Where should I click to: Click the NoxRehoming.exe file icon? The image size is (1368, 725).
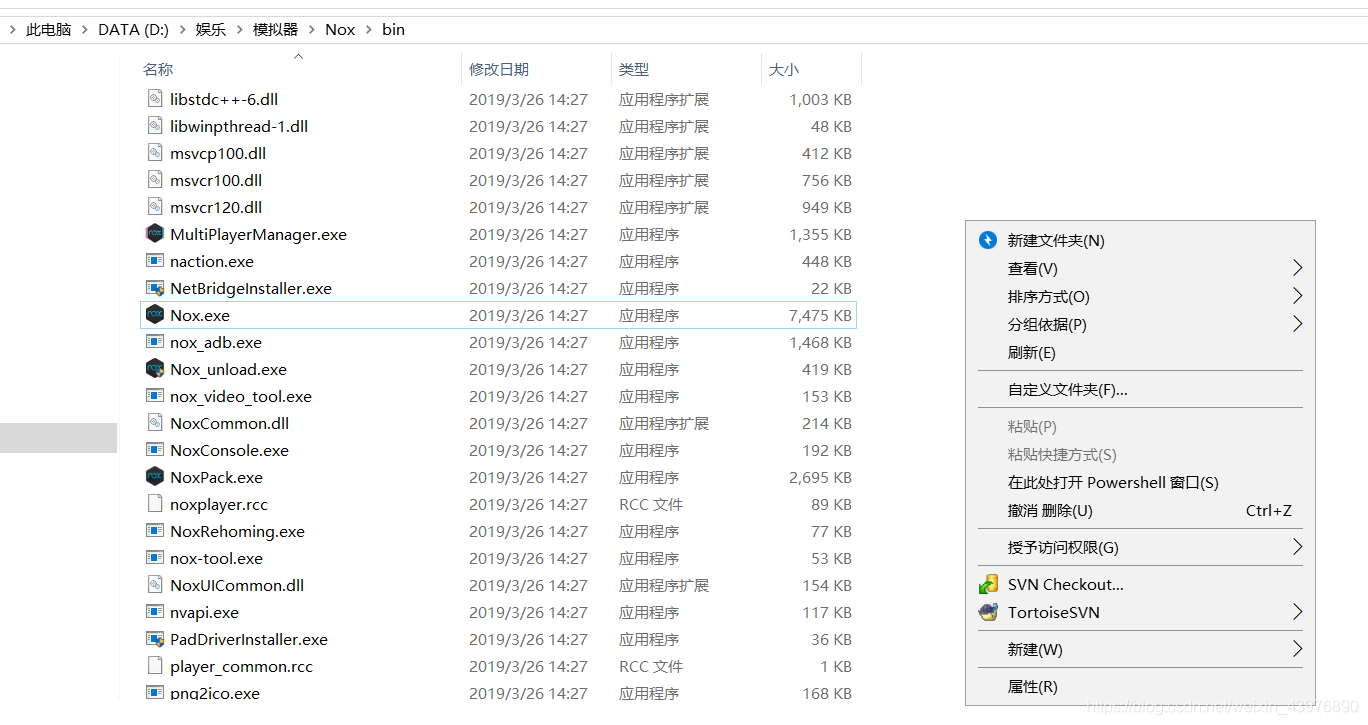pos(155,531)
